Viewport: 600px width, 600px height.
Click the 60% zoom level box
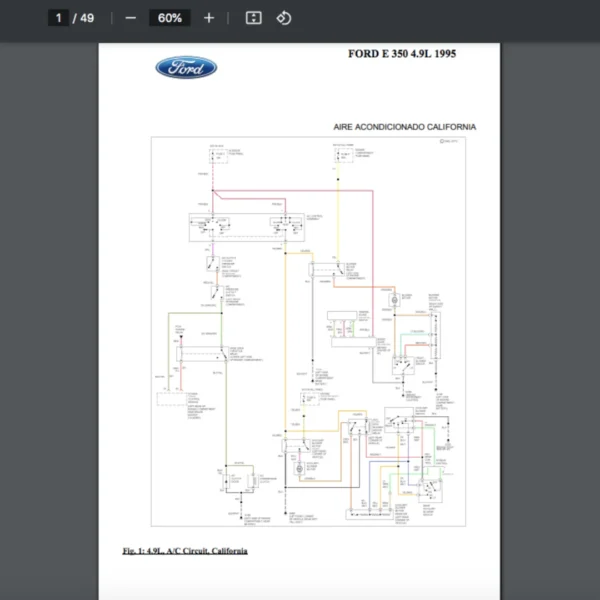(x=169, y=18)
